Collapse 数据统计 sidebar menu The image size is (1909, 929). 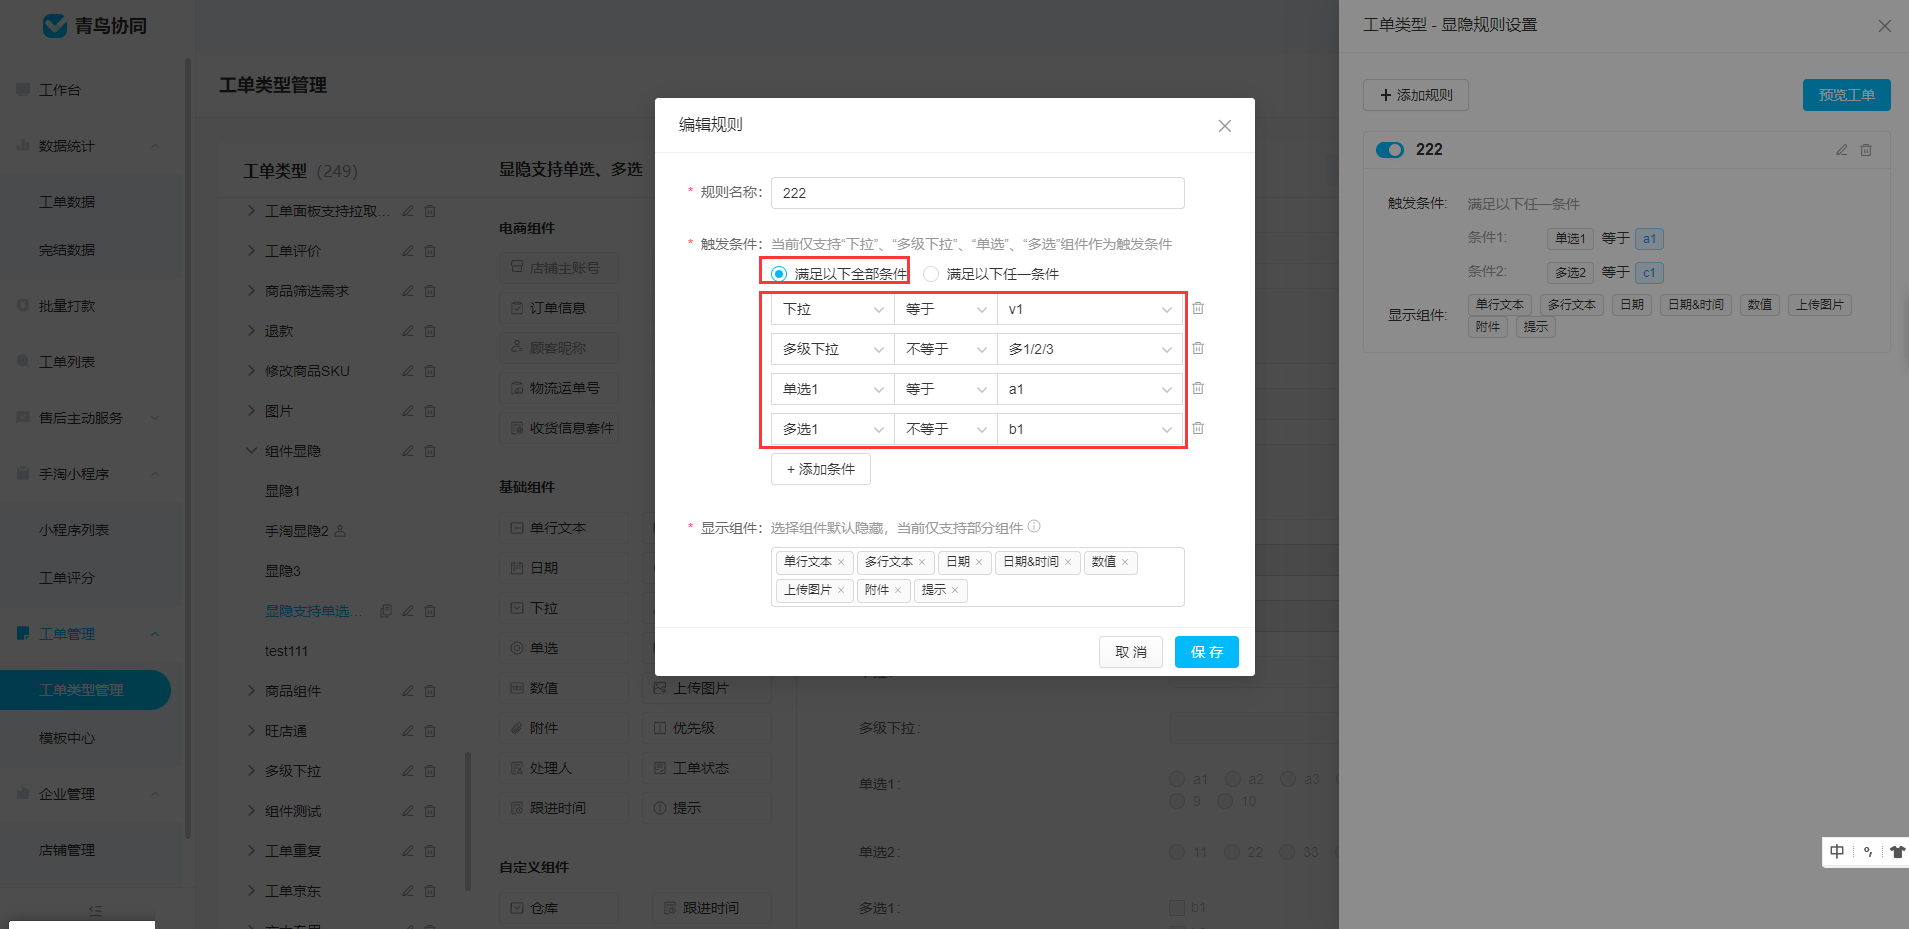(x=155, y=146)
